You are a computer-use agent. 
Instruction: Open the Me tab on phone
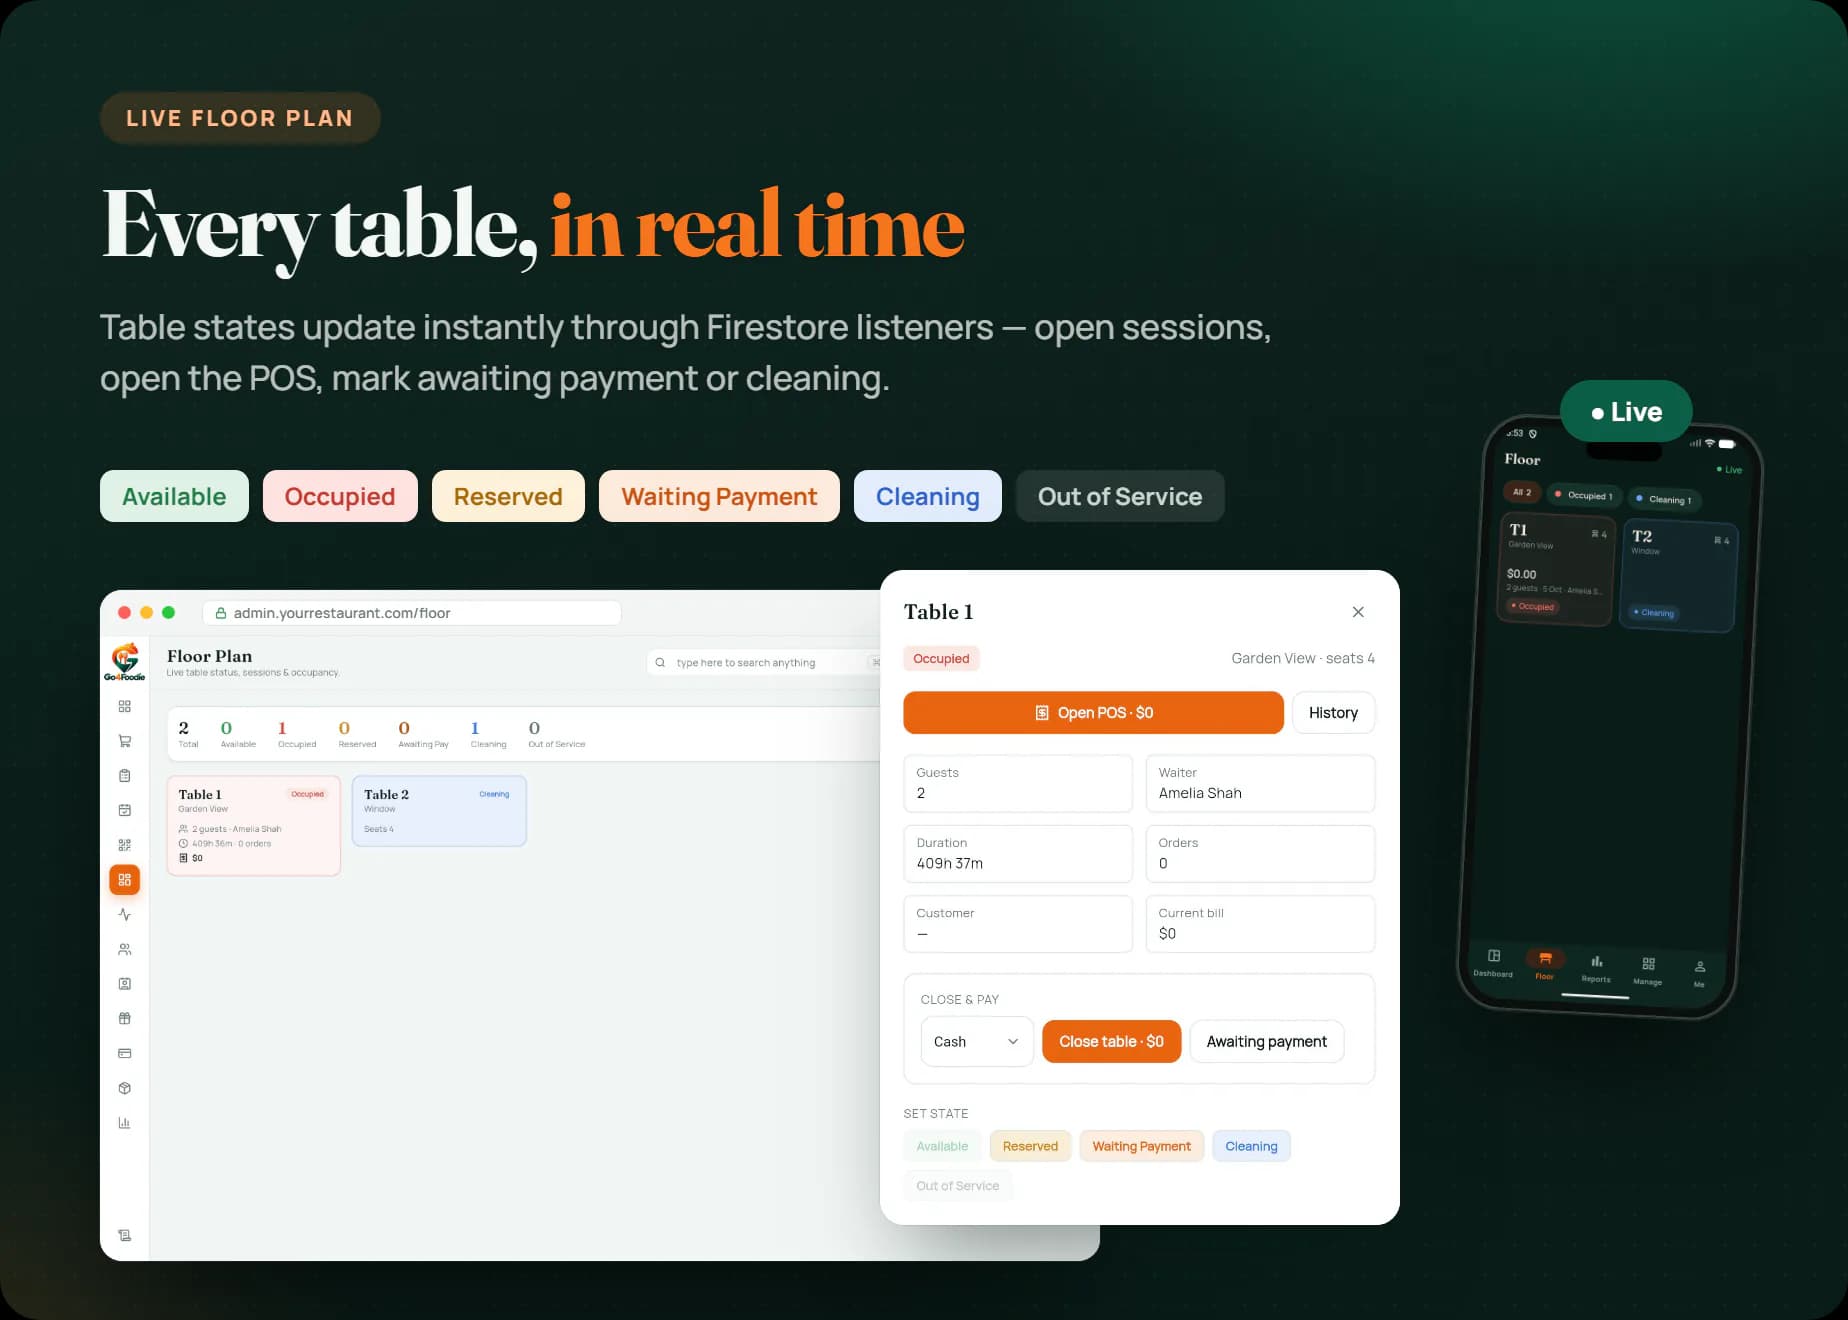click(1699, 973)
